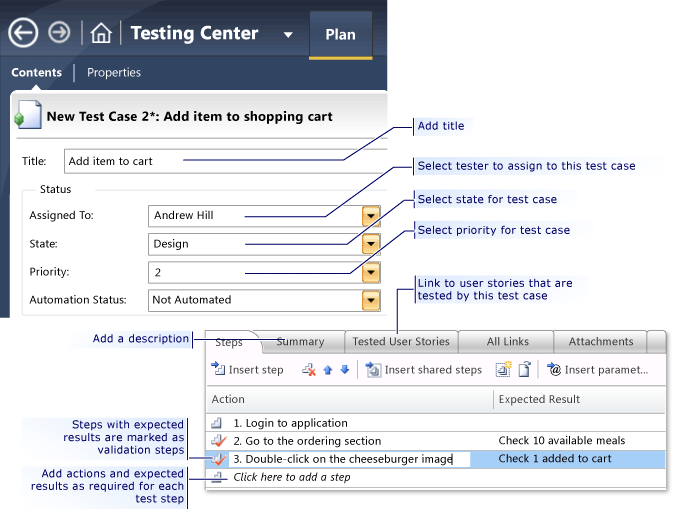Image resolution: width=674 pixels, height=511 pixels.
Task: Click the step icon beside add a step row
Action: click(218, 477)
